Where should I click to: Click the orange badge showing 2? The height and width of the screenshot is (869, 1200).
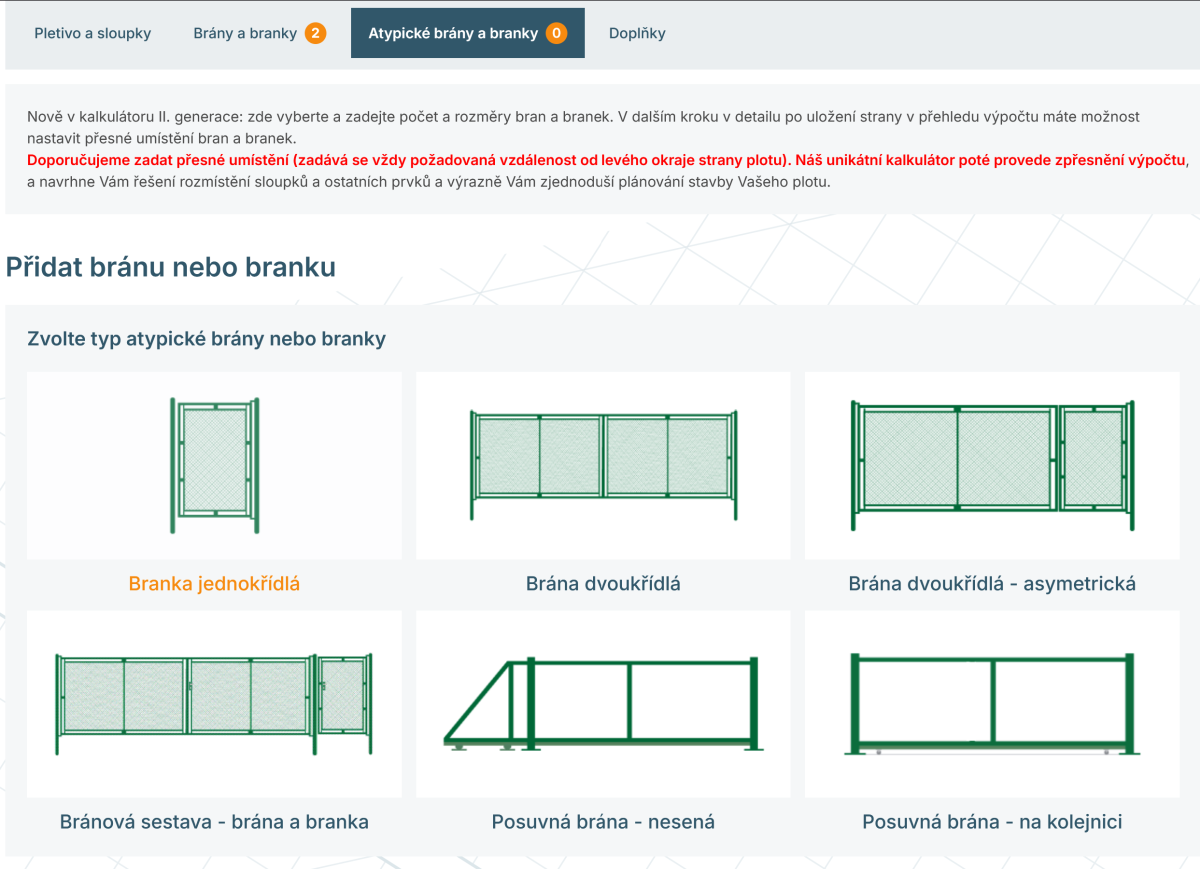pyautogui.click(x=315, y=33)
